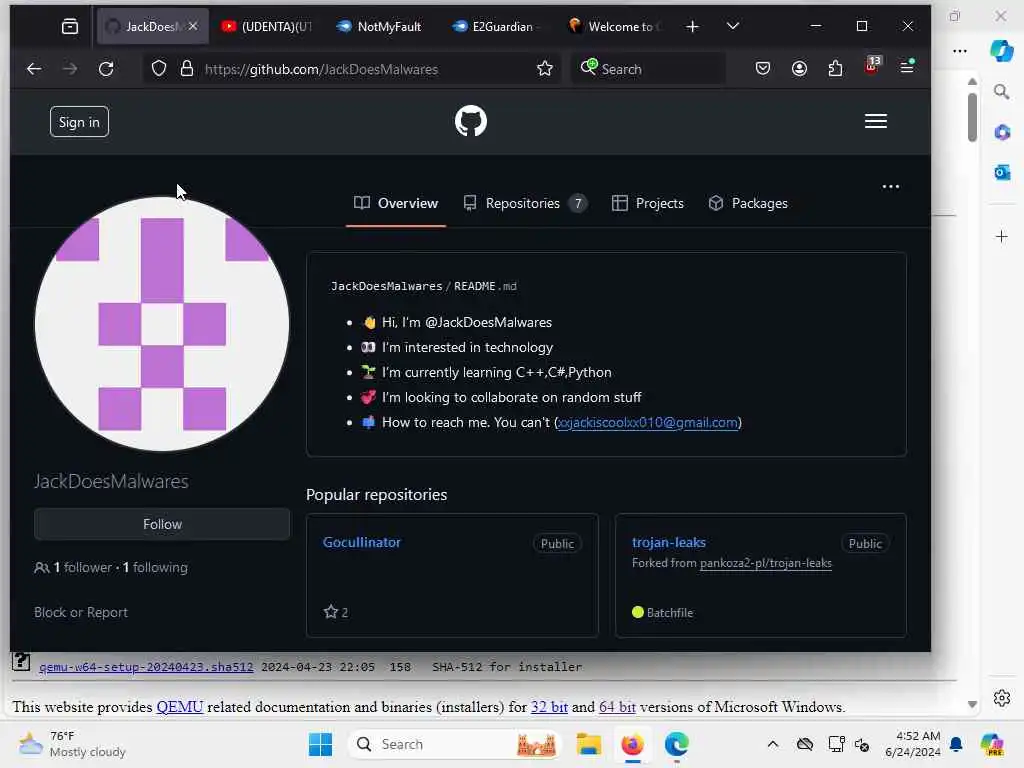Viewport: 1024px width, 768px height.
Task: Open the Extensions puzzle icon
Action: tap(835, 68)
